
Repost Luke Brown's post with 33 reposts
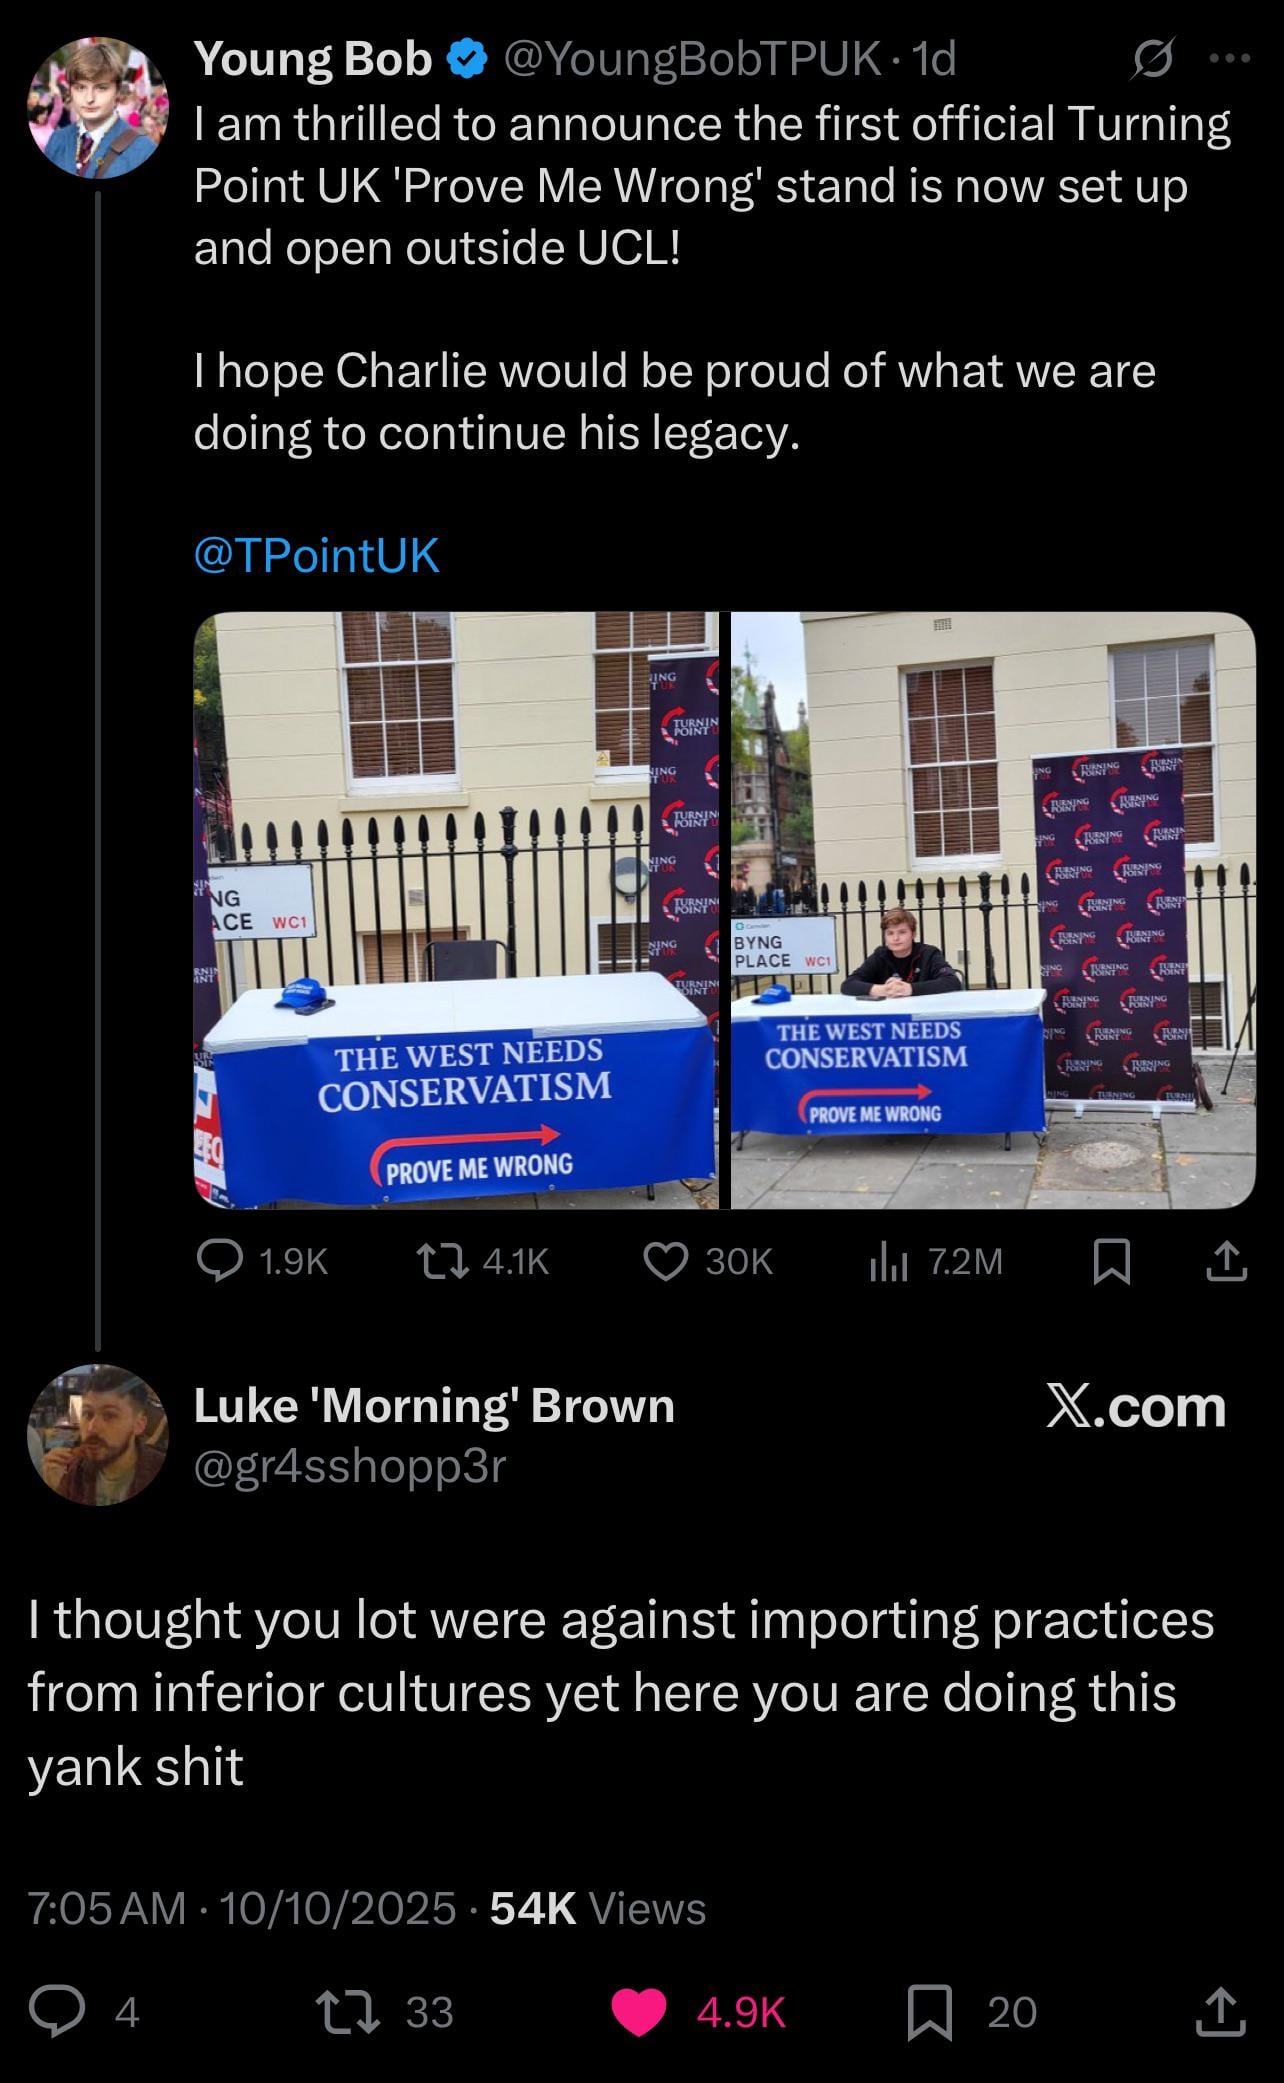pos(385,2011)
